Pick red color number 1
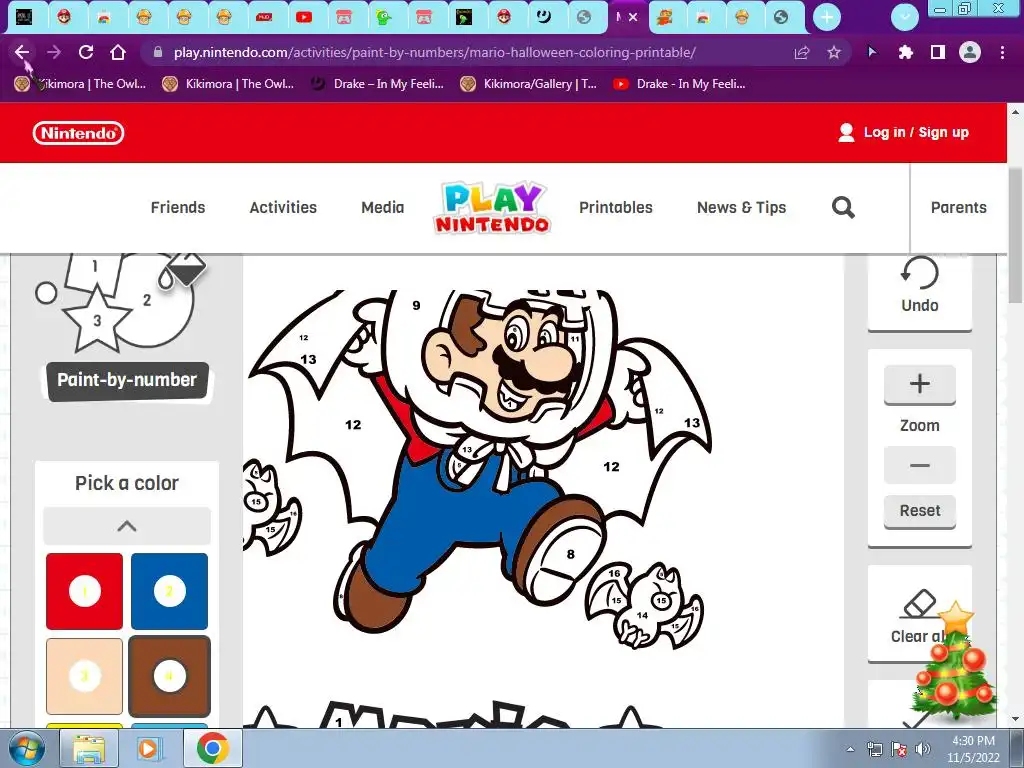1024x768 pixels. coord(84,592)
